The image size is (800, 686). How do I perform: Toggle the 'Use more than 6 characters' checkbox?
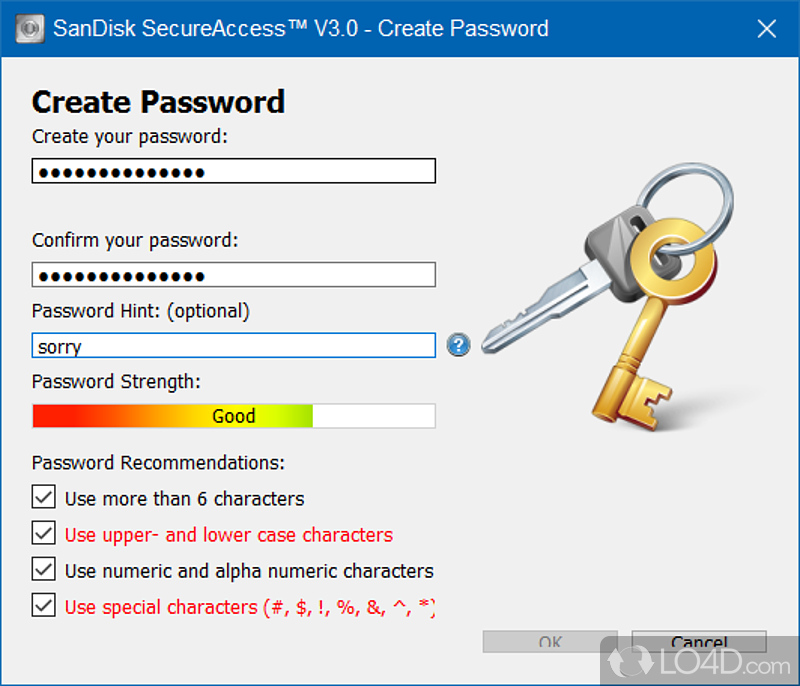tap(44, 498)
